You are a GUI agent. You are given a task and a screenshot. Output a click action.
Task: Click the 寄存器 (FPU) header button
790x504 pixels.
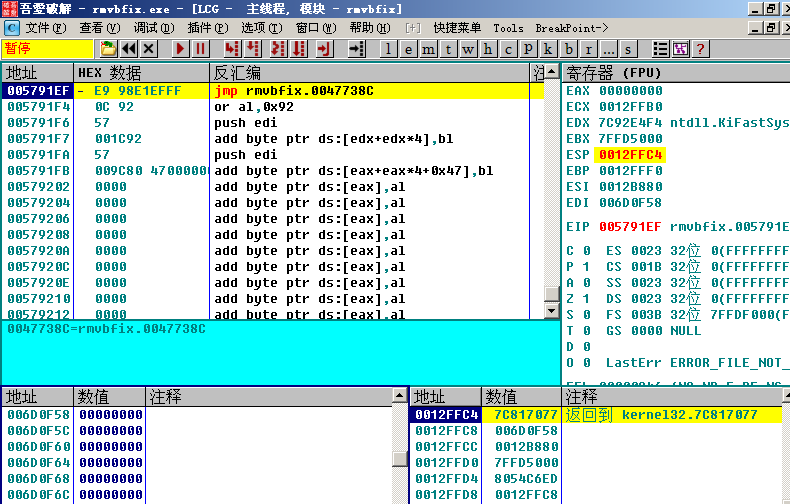point(675,73)
